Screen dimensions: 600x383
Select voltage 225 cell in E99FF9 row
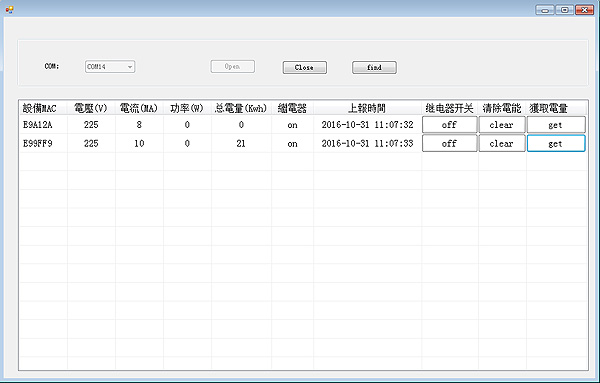point(91,143)
